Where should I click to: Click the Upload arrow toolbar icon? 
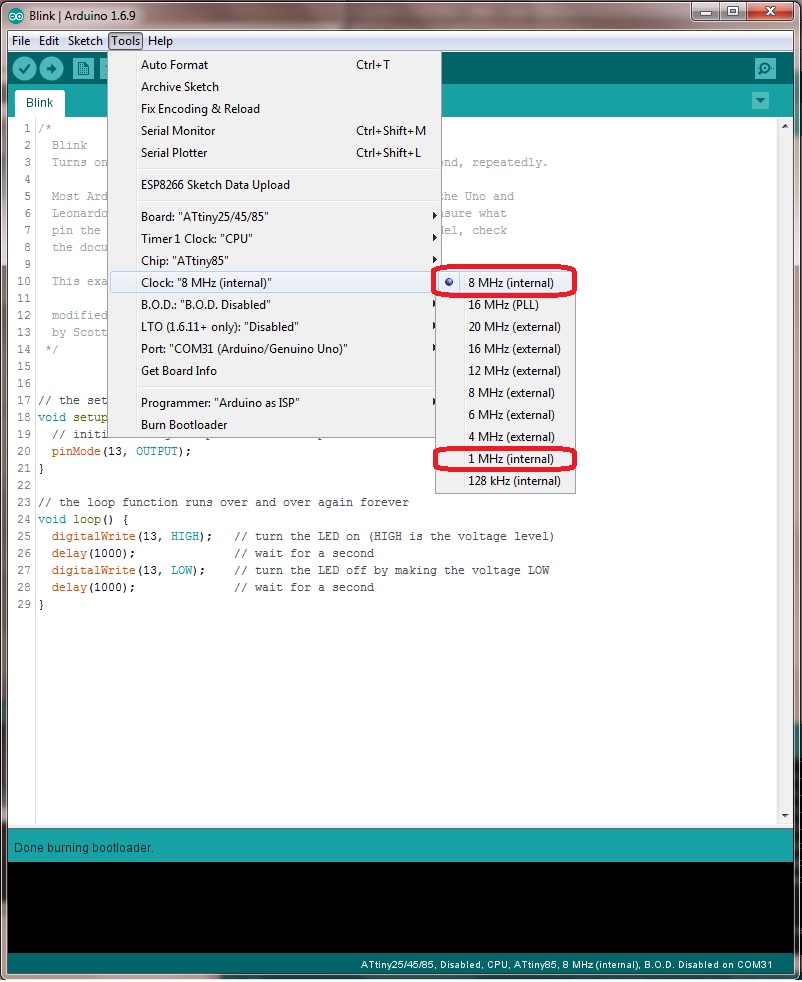point(52,68)
